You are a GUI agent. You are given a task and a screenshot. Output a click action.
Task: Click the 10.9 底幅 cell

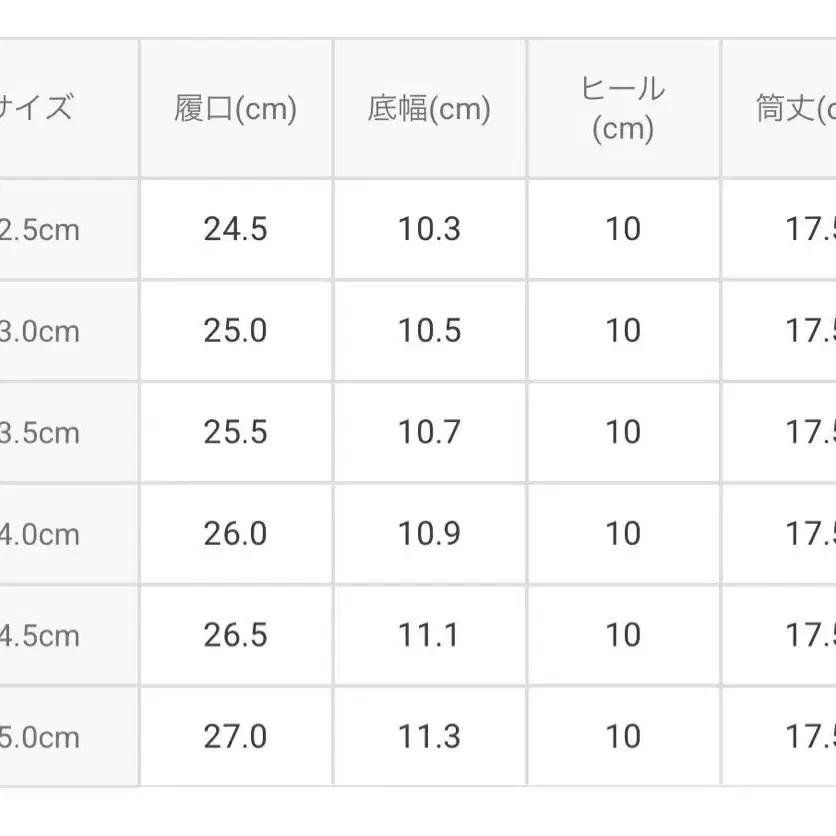[429, 534]
